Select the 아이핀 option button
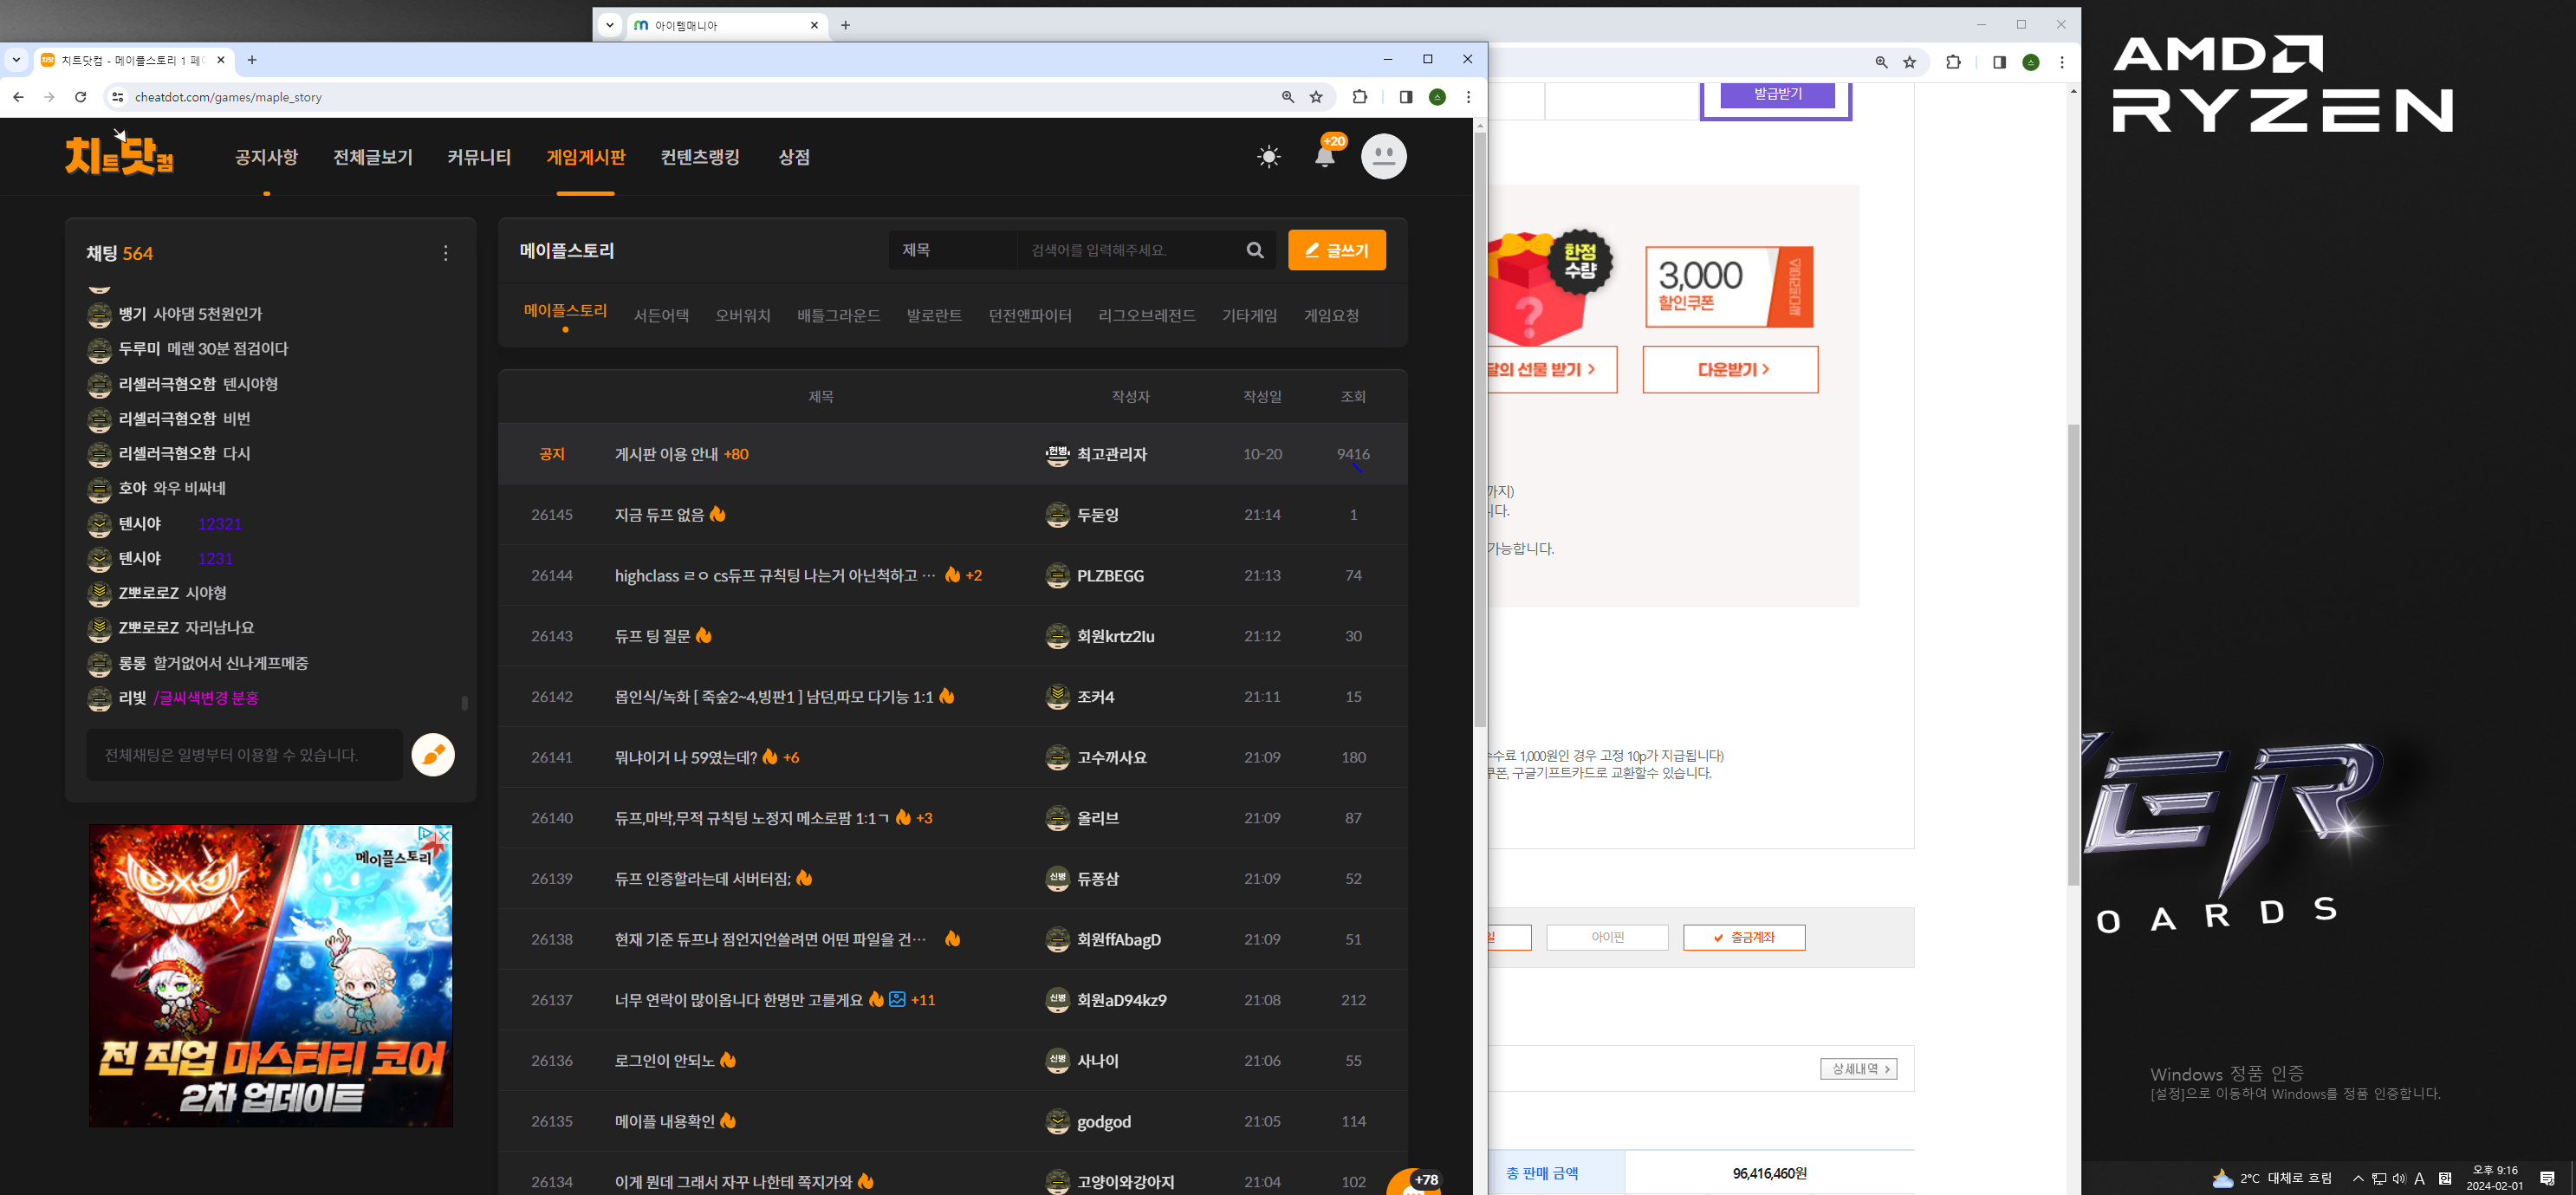Screen dimensions: 2576x1195 coord(1607,937)
